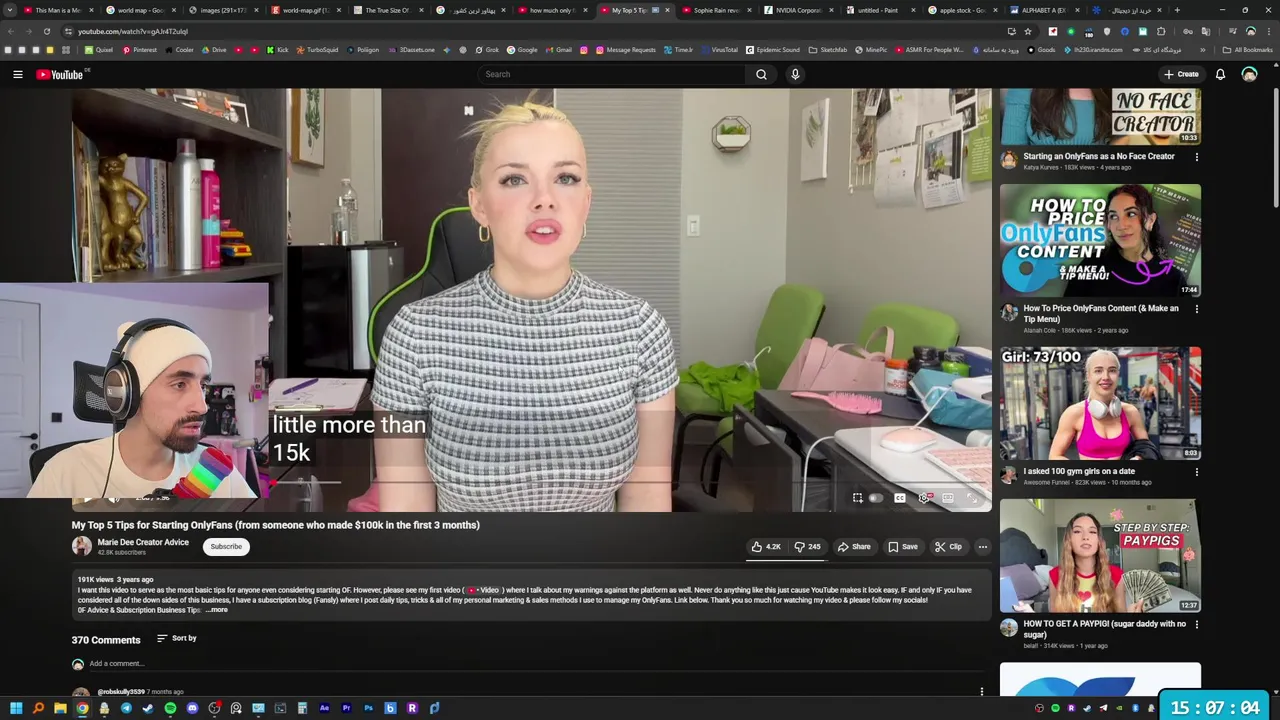
Task: Launch Premiere Pro from the taskbar
Action: point(346,708)
